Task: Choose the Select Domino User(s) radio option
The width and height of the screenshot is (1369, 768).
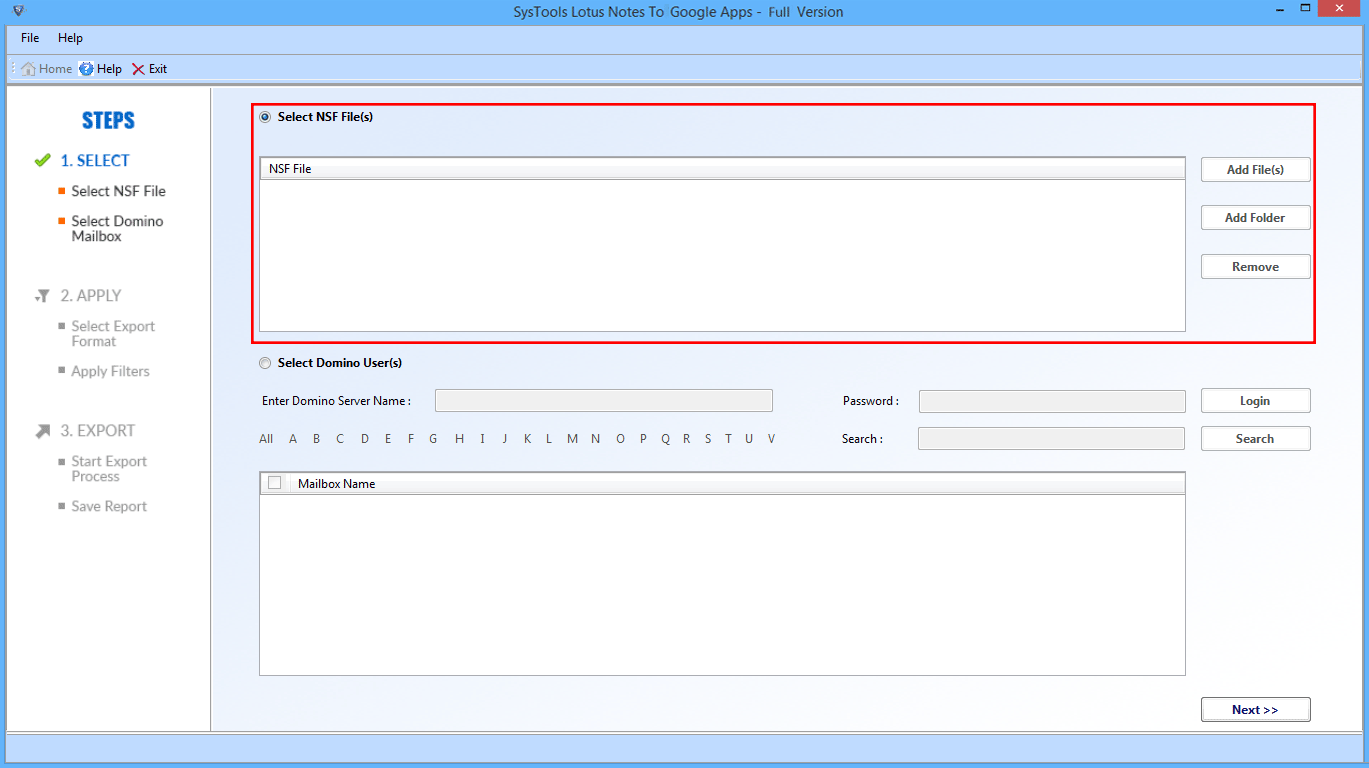Action: (x=265, y=363)
